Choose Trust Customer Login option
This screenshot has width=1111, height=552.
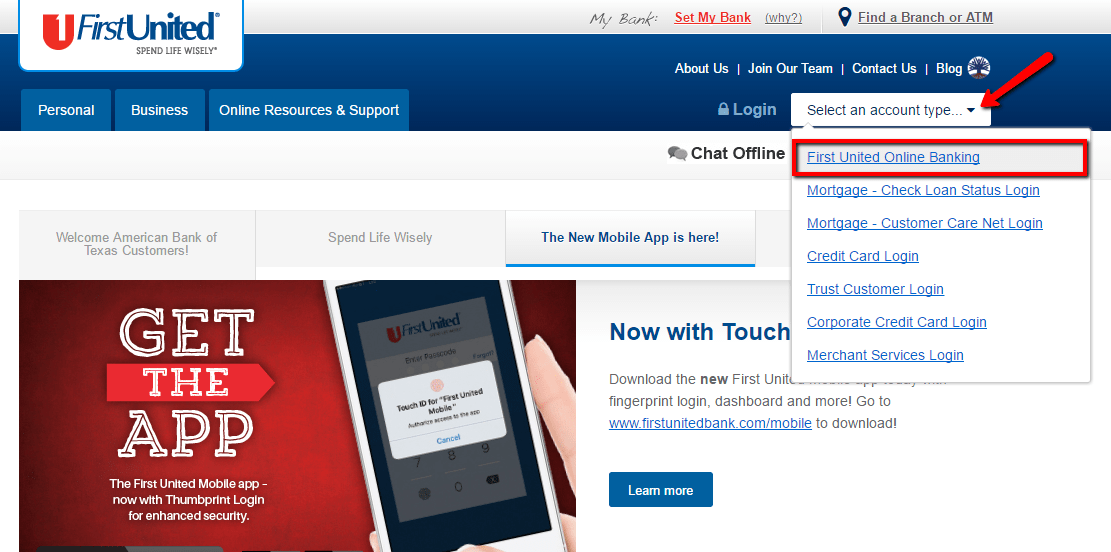coord(875,289)
